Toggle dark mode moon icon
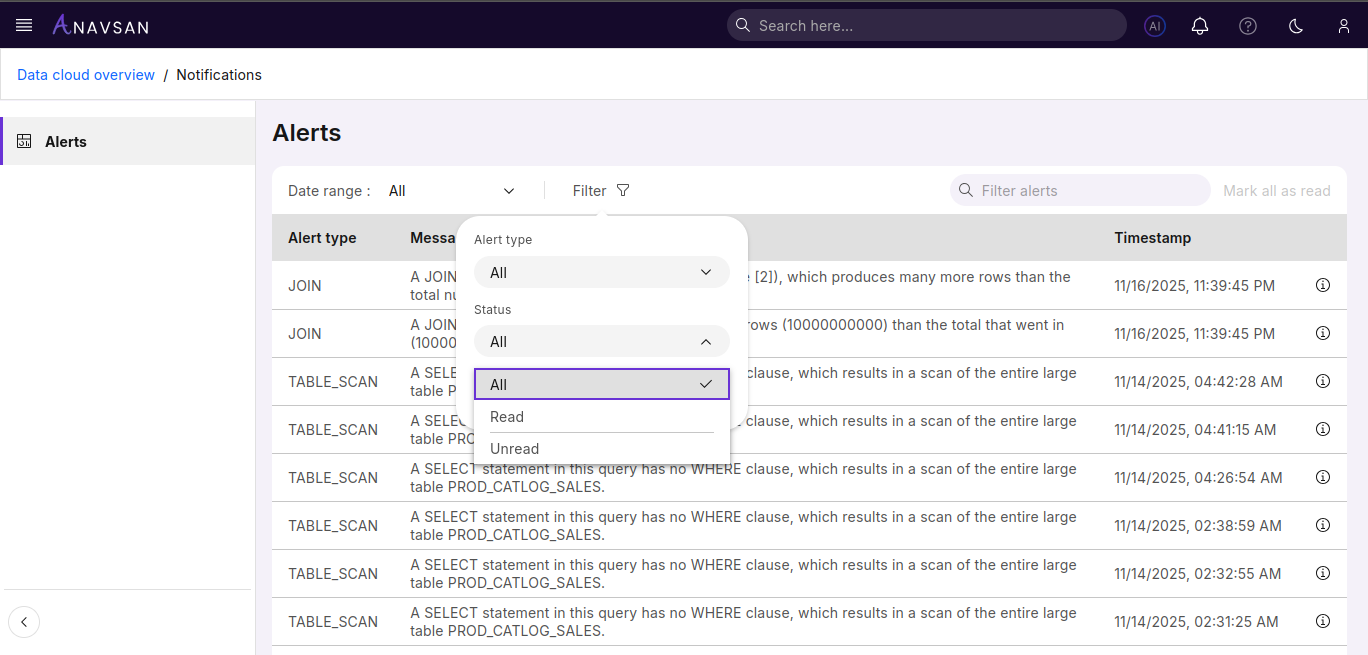Viewport: 1368px width, 655px height. [x=1296, y=26]
